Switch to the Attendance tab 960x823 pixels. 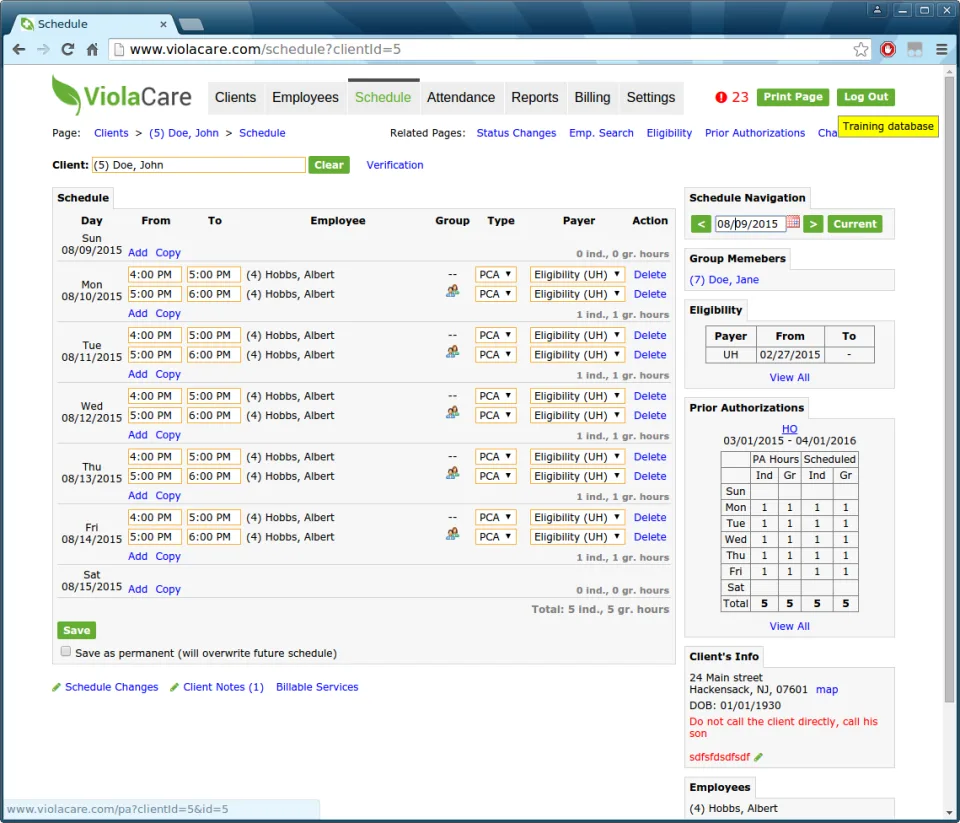click(x=461, y=97)
